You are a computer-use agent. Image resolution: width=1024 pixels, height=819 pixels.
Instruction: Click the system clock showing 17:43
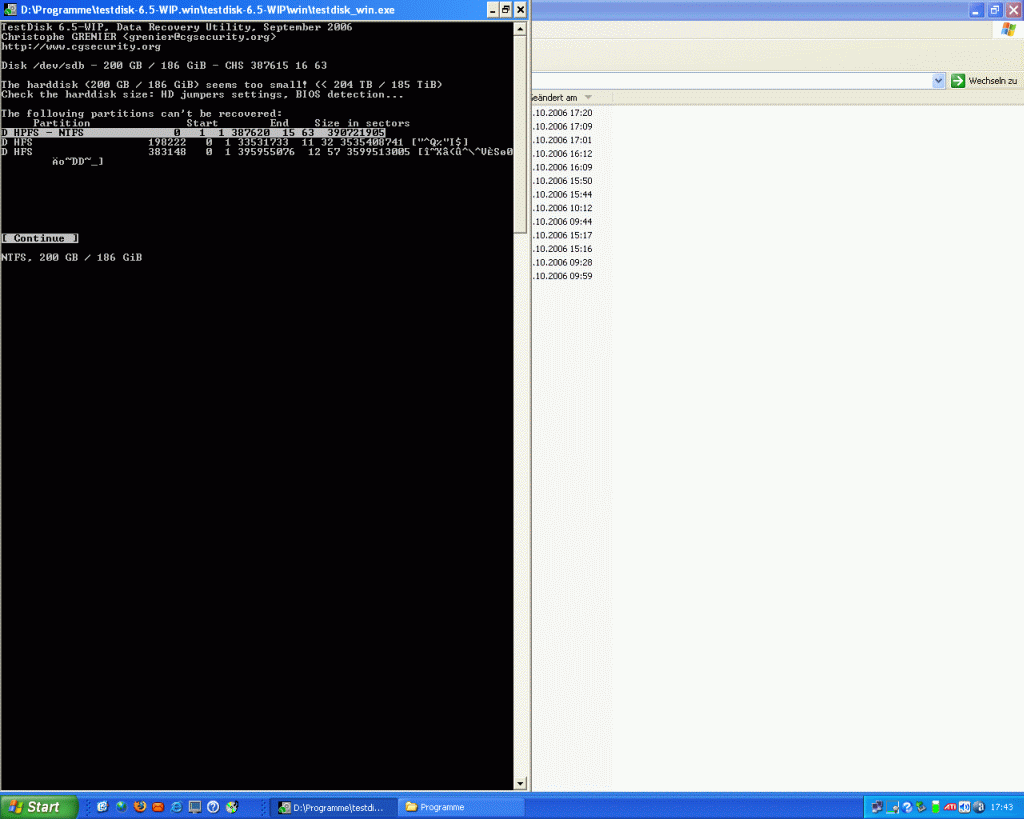coord(1002,807)
